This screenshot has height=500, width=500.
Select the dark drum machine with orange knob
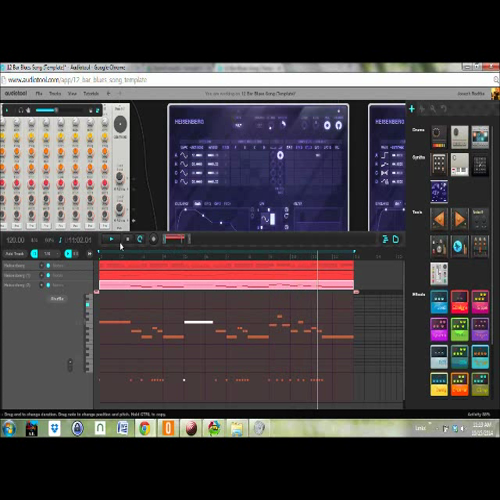click(x=439, y=137)
